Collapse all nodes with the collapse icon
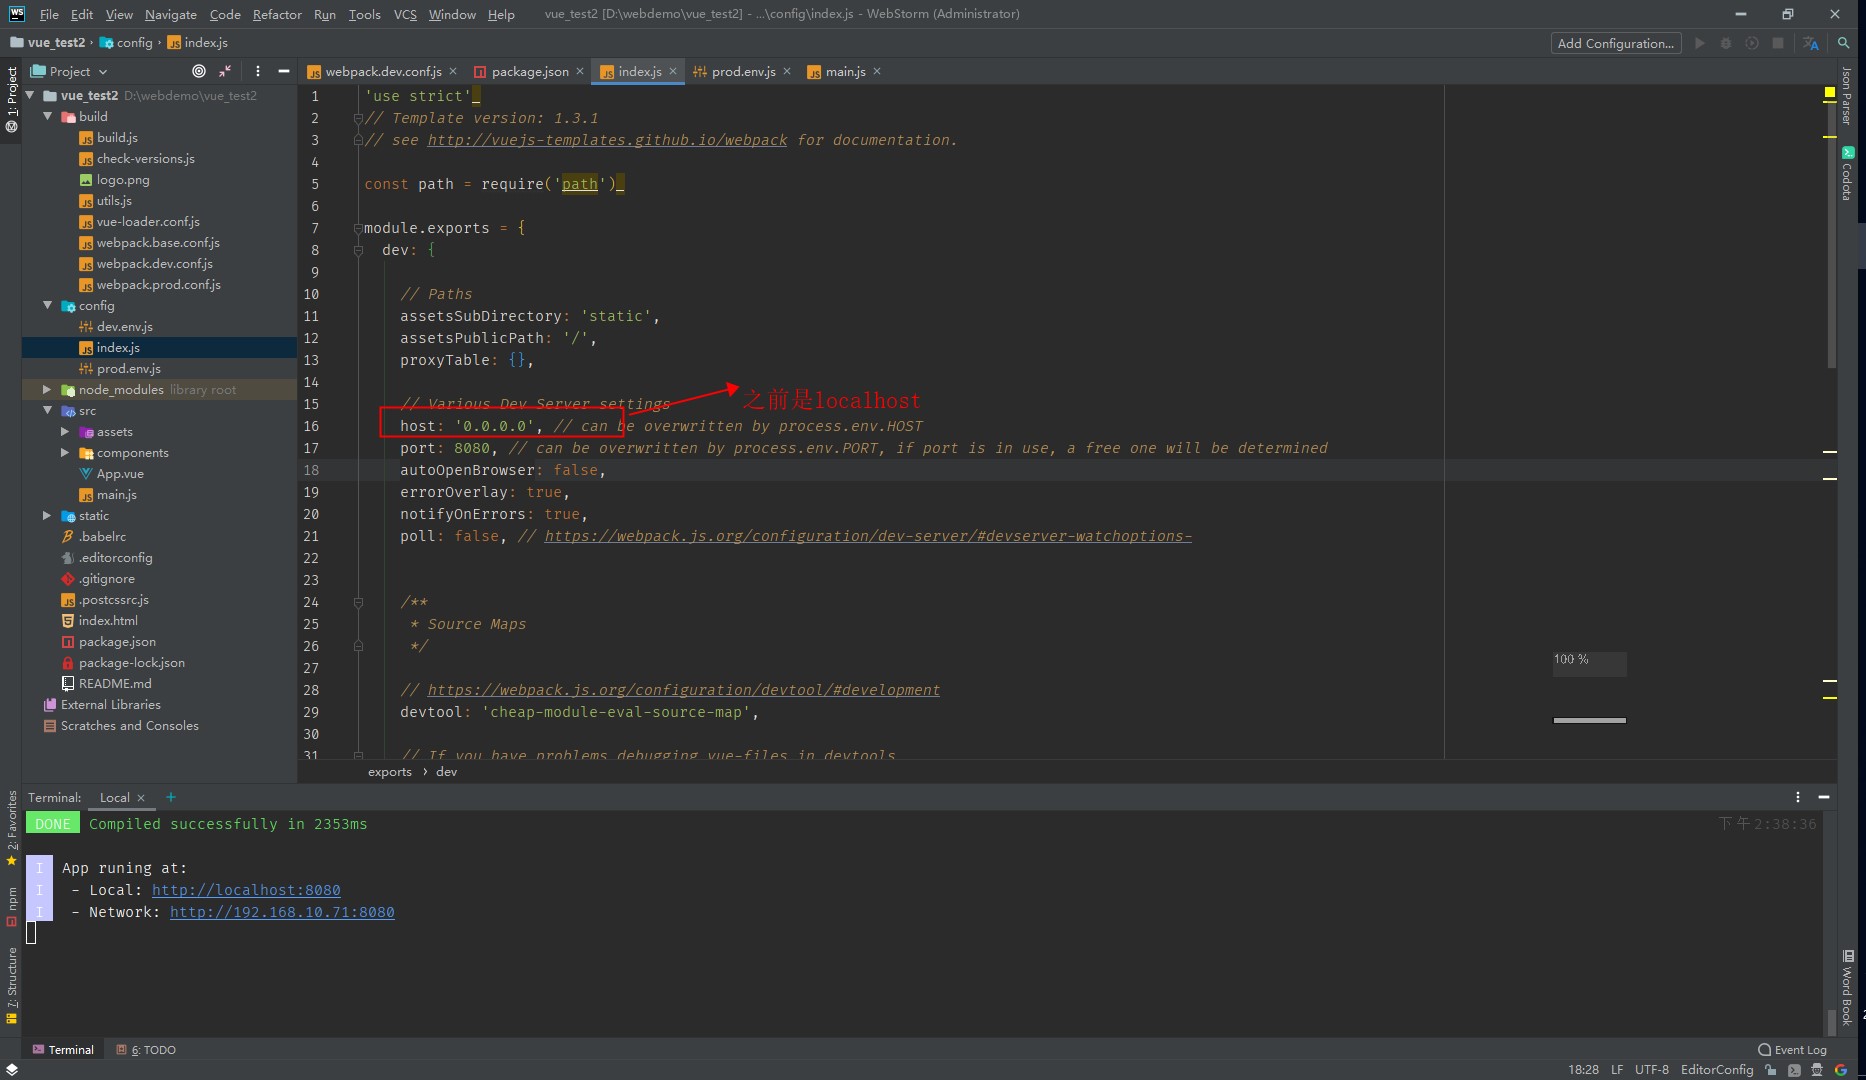1866x1080 pixels. pos(225,71)
